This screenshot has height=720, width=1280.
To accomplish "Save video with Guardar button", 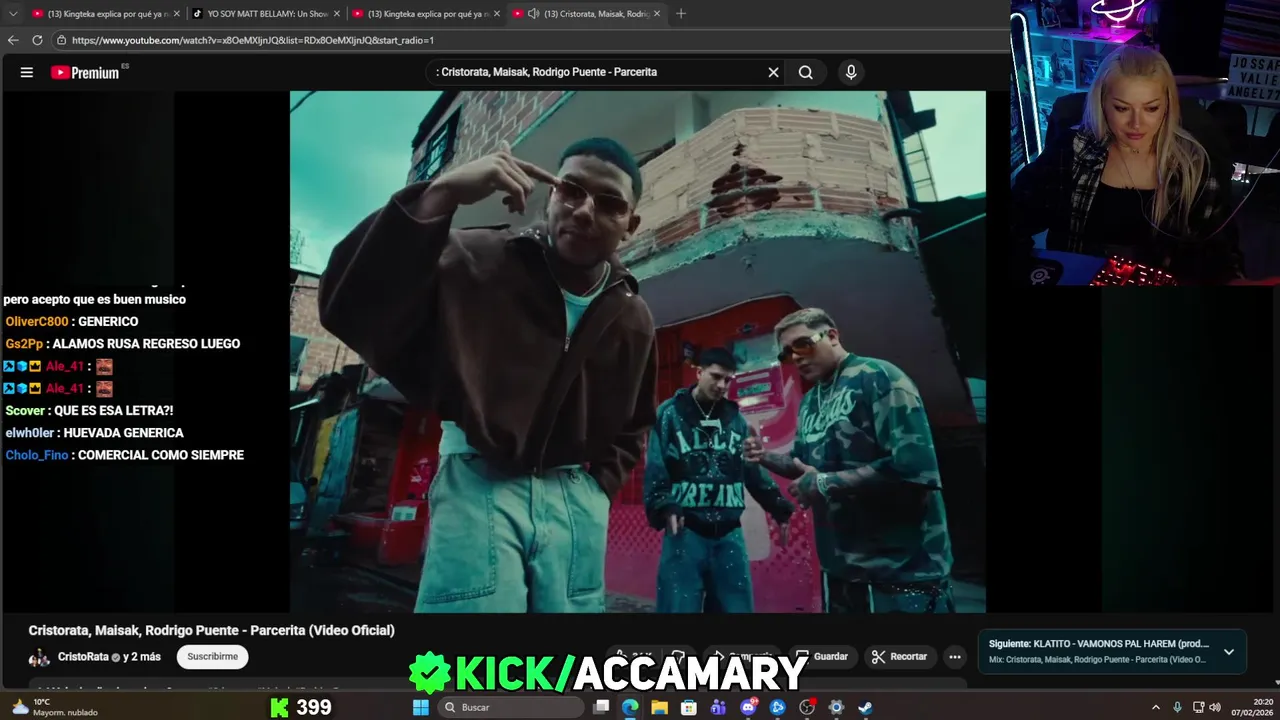I will point(822,657).
